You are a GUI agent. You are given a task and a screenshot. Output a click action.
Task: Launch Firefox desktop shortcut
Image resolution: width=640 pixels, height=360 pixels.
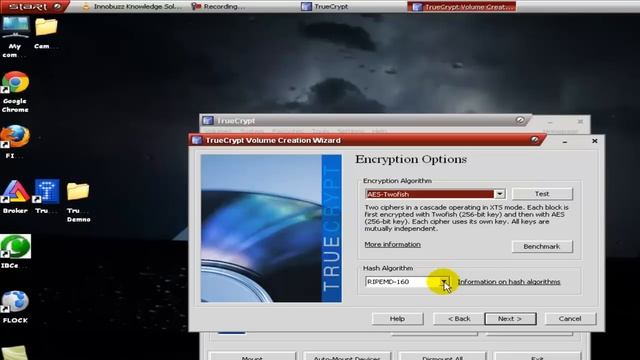(x=15, y=142)
